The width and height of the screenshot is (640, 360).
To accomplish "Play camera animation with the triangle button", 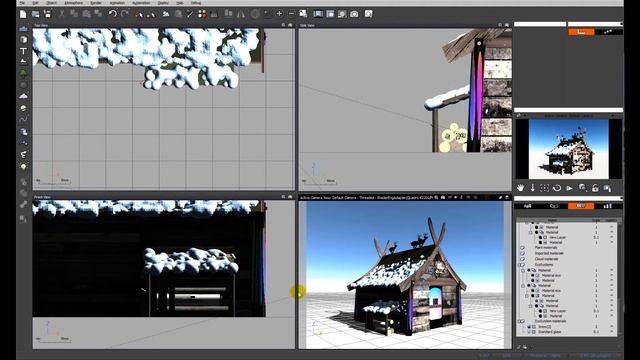I will pos(570,188).
